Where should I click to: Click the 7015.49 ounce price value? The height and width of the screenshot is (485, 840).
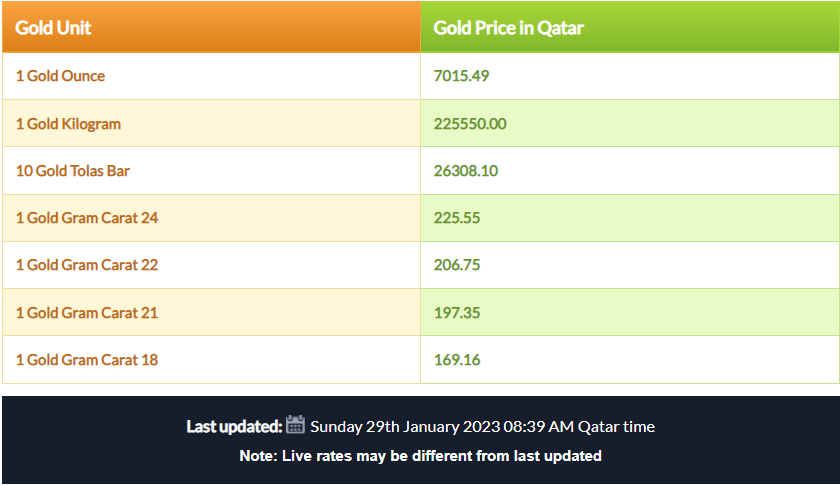[x=461, y=76]
